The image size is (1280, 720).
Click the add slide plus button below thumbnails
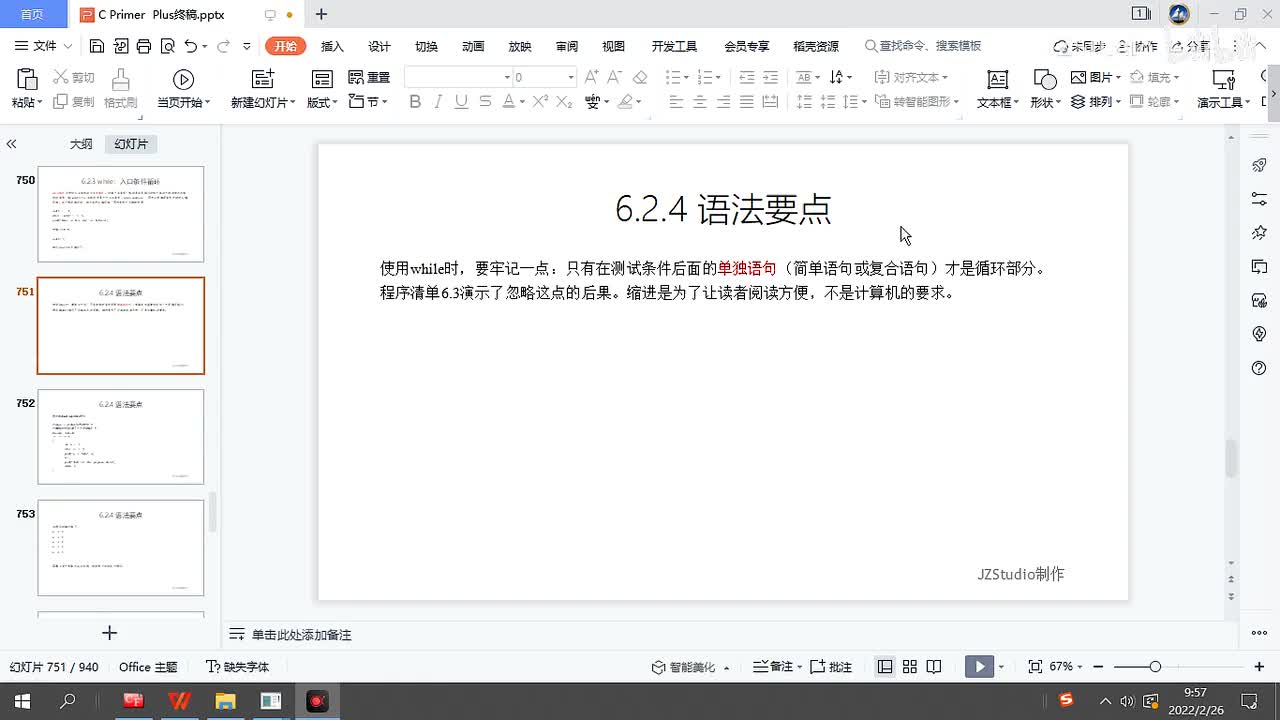coord(110,633)
